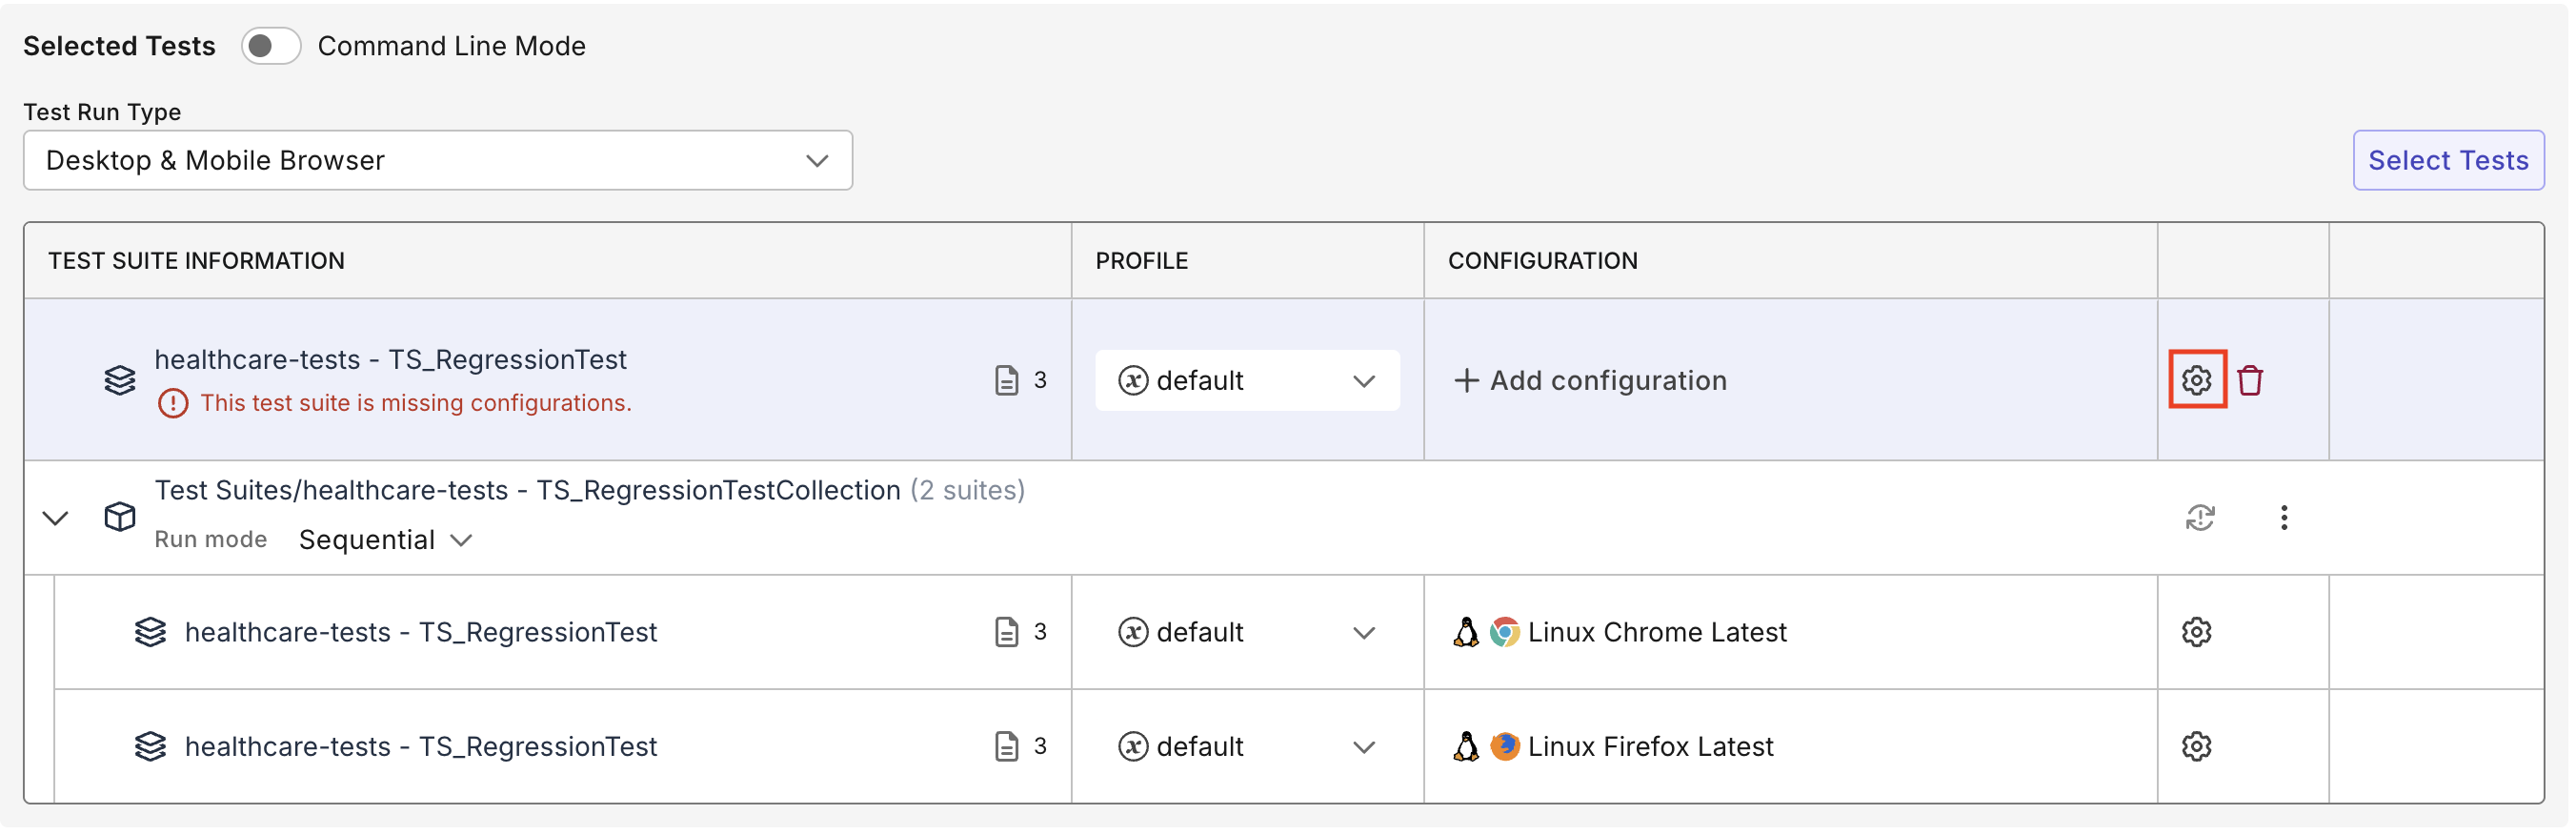Click the CONFIGURATION column header

coord(1542,261)
